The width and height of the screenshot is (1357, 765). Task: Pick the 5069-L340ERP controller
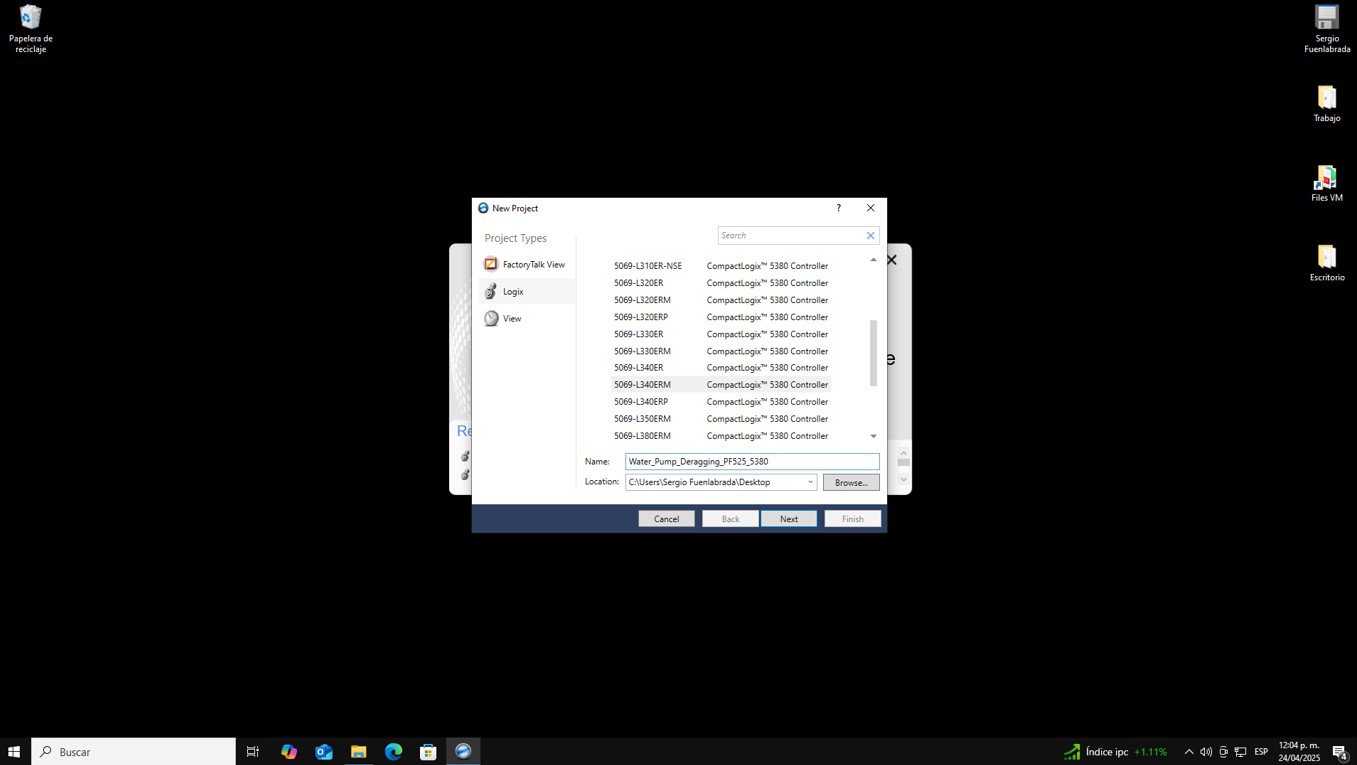coord(721,401)
